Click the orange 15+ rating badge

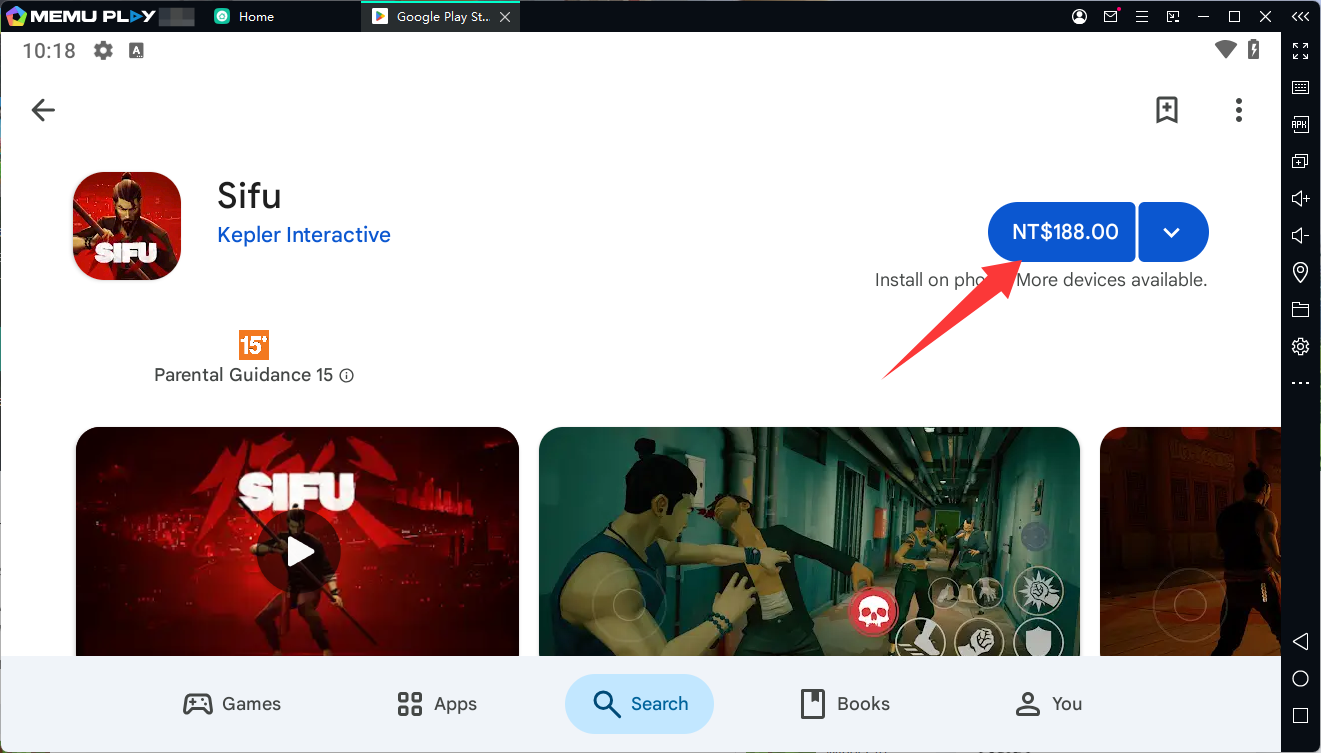pyautogui.click(x=254, y=345)
